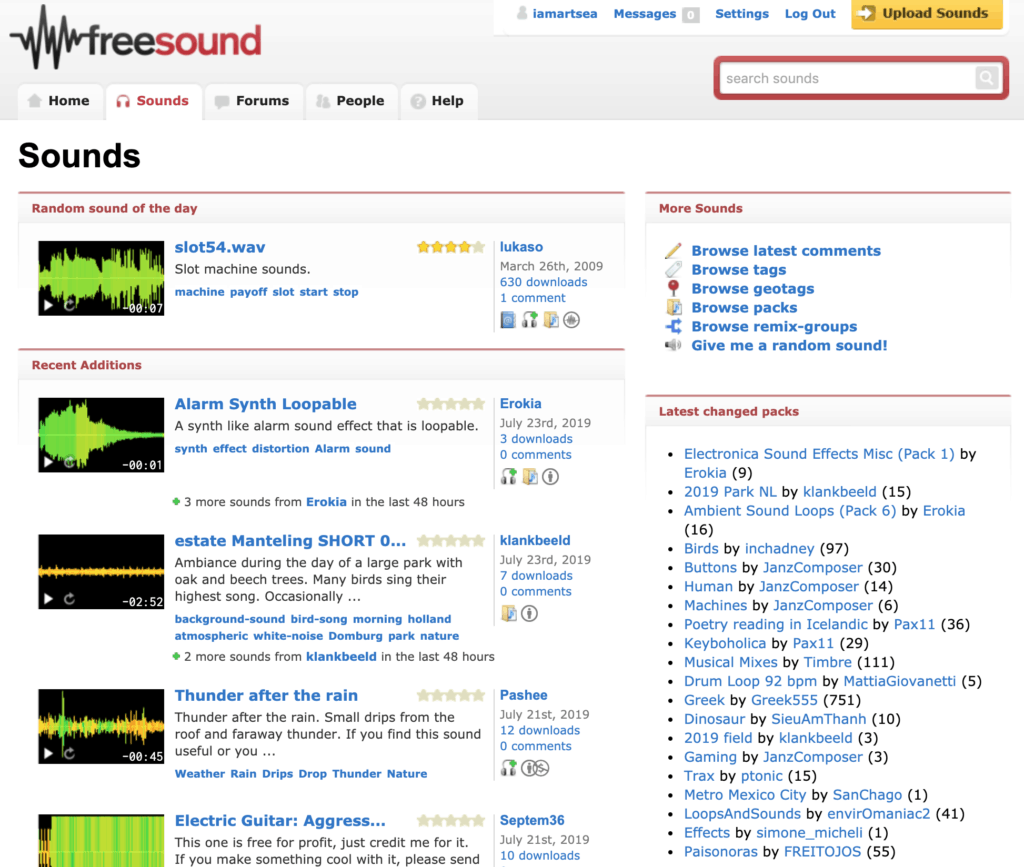Click the map pin icon beside Browse geotags

(673, 288)
